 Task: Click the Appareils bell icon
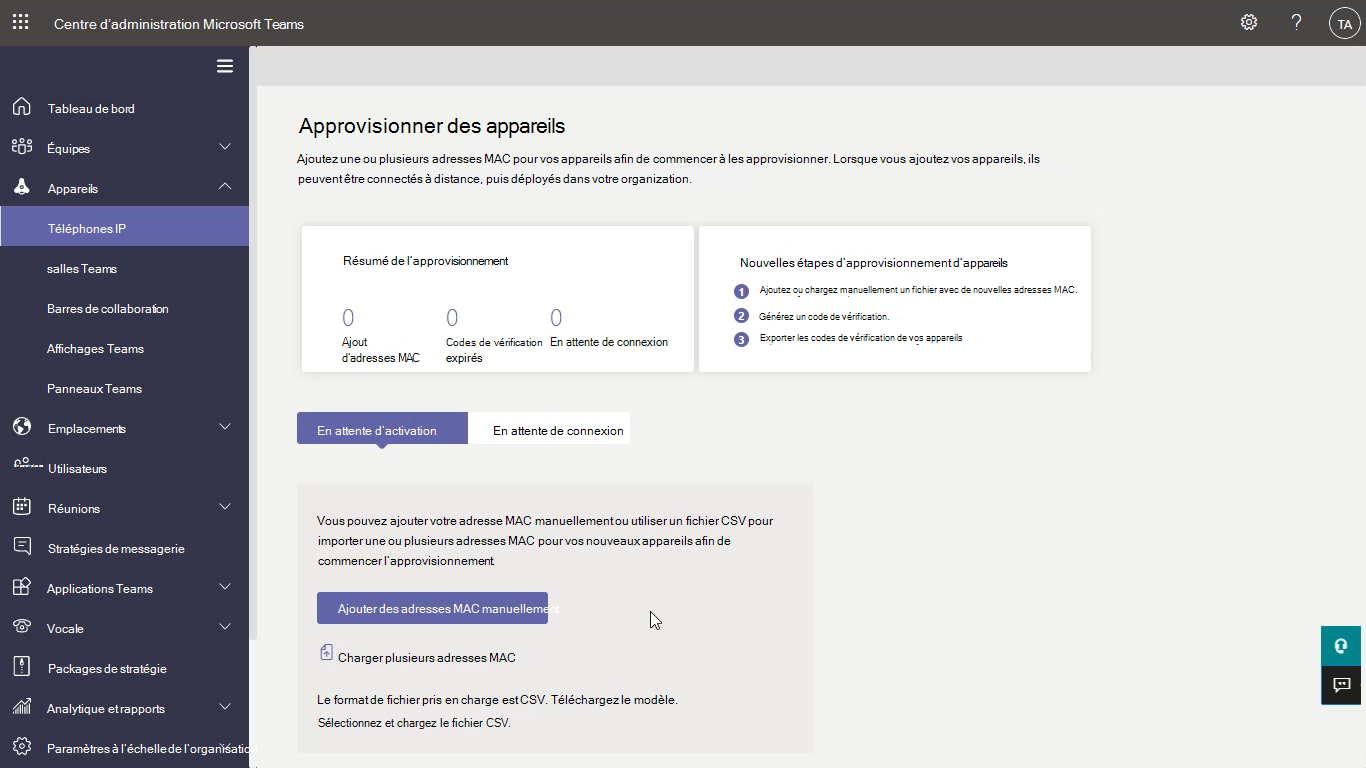pos(21,187)
